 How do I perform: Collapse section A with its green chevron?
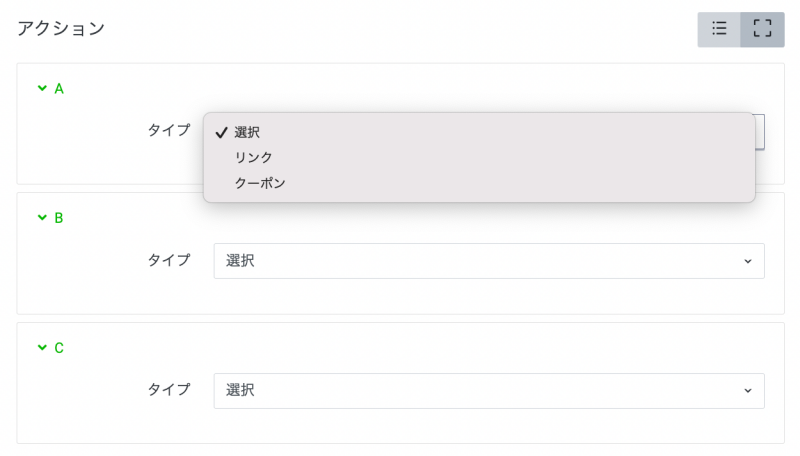click(x=42, y=88)
